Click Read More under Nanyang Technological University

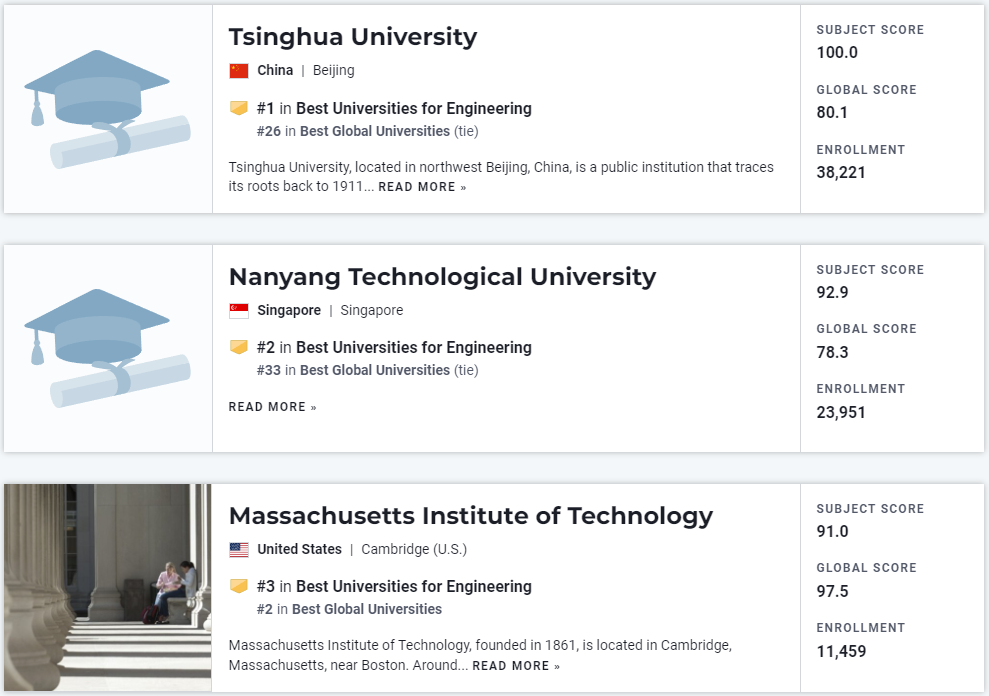click(272, 407)
